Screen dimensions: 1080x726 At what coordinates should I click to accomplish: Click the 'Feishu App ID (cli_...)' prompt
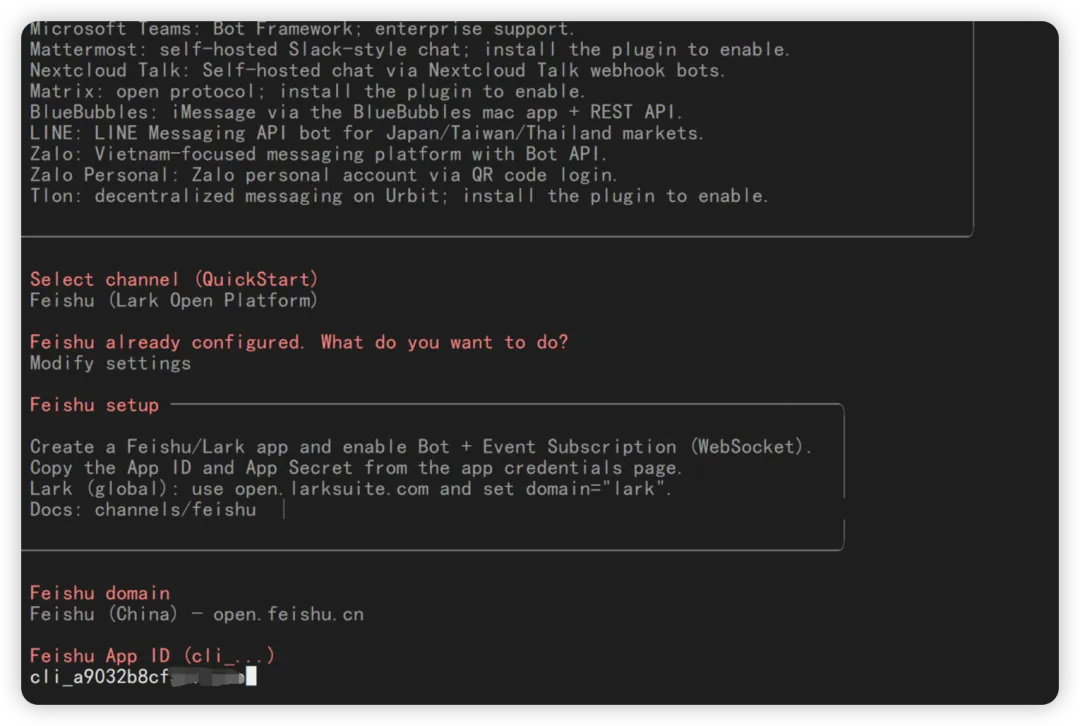pos(152,655)
